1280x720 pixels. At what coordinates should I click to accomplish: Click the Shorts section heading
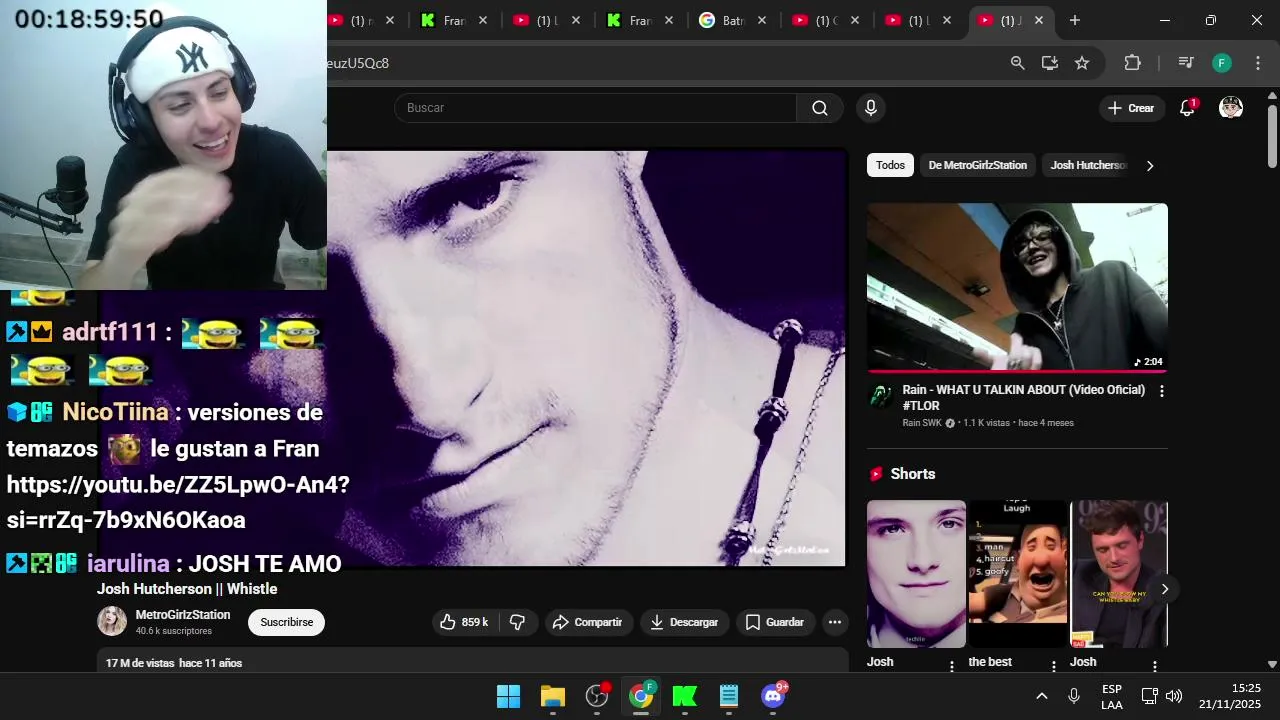(x=912, y=474)
